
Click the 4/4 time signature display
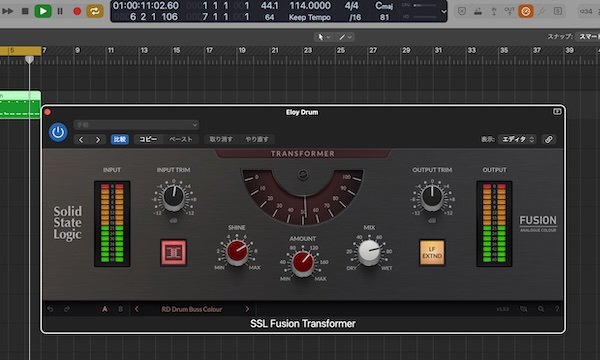[352, 6]
